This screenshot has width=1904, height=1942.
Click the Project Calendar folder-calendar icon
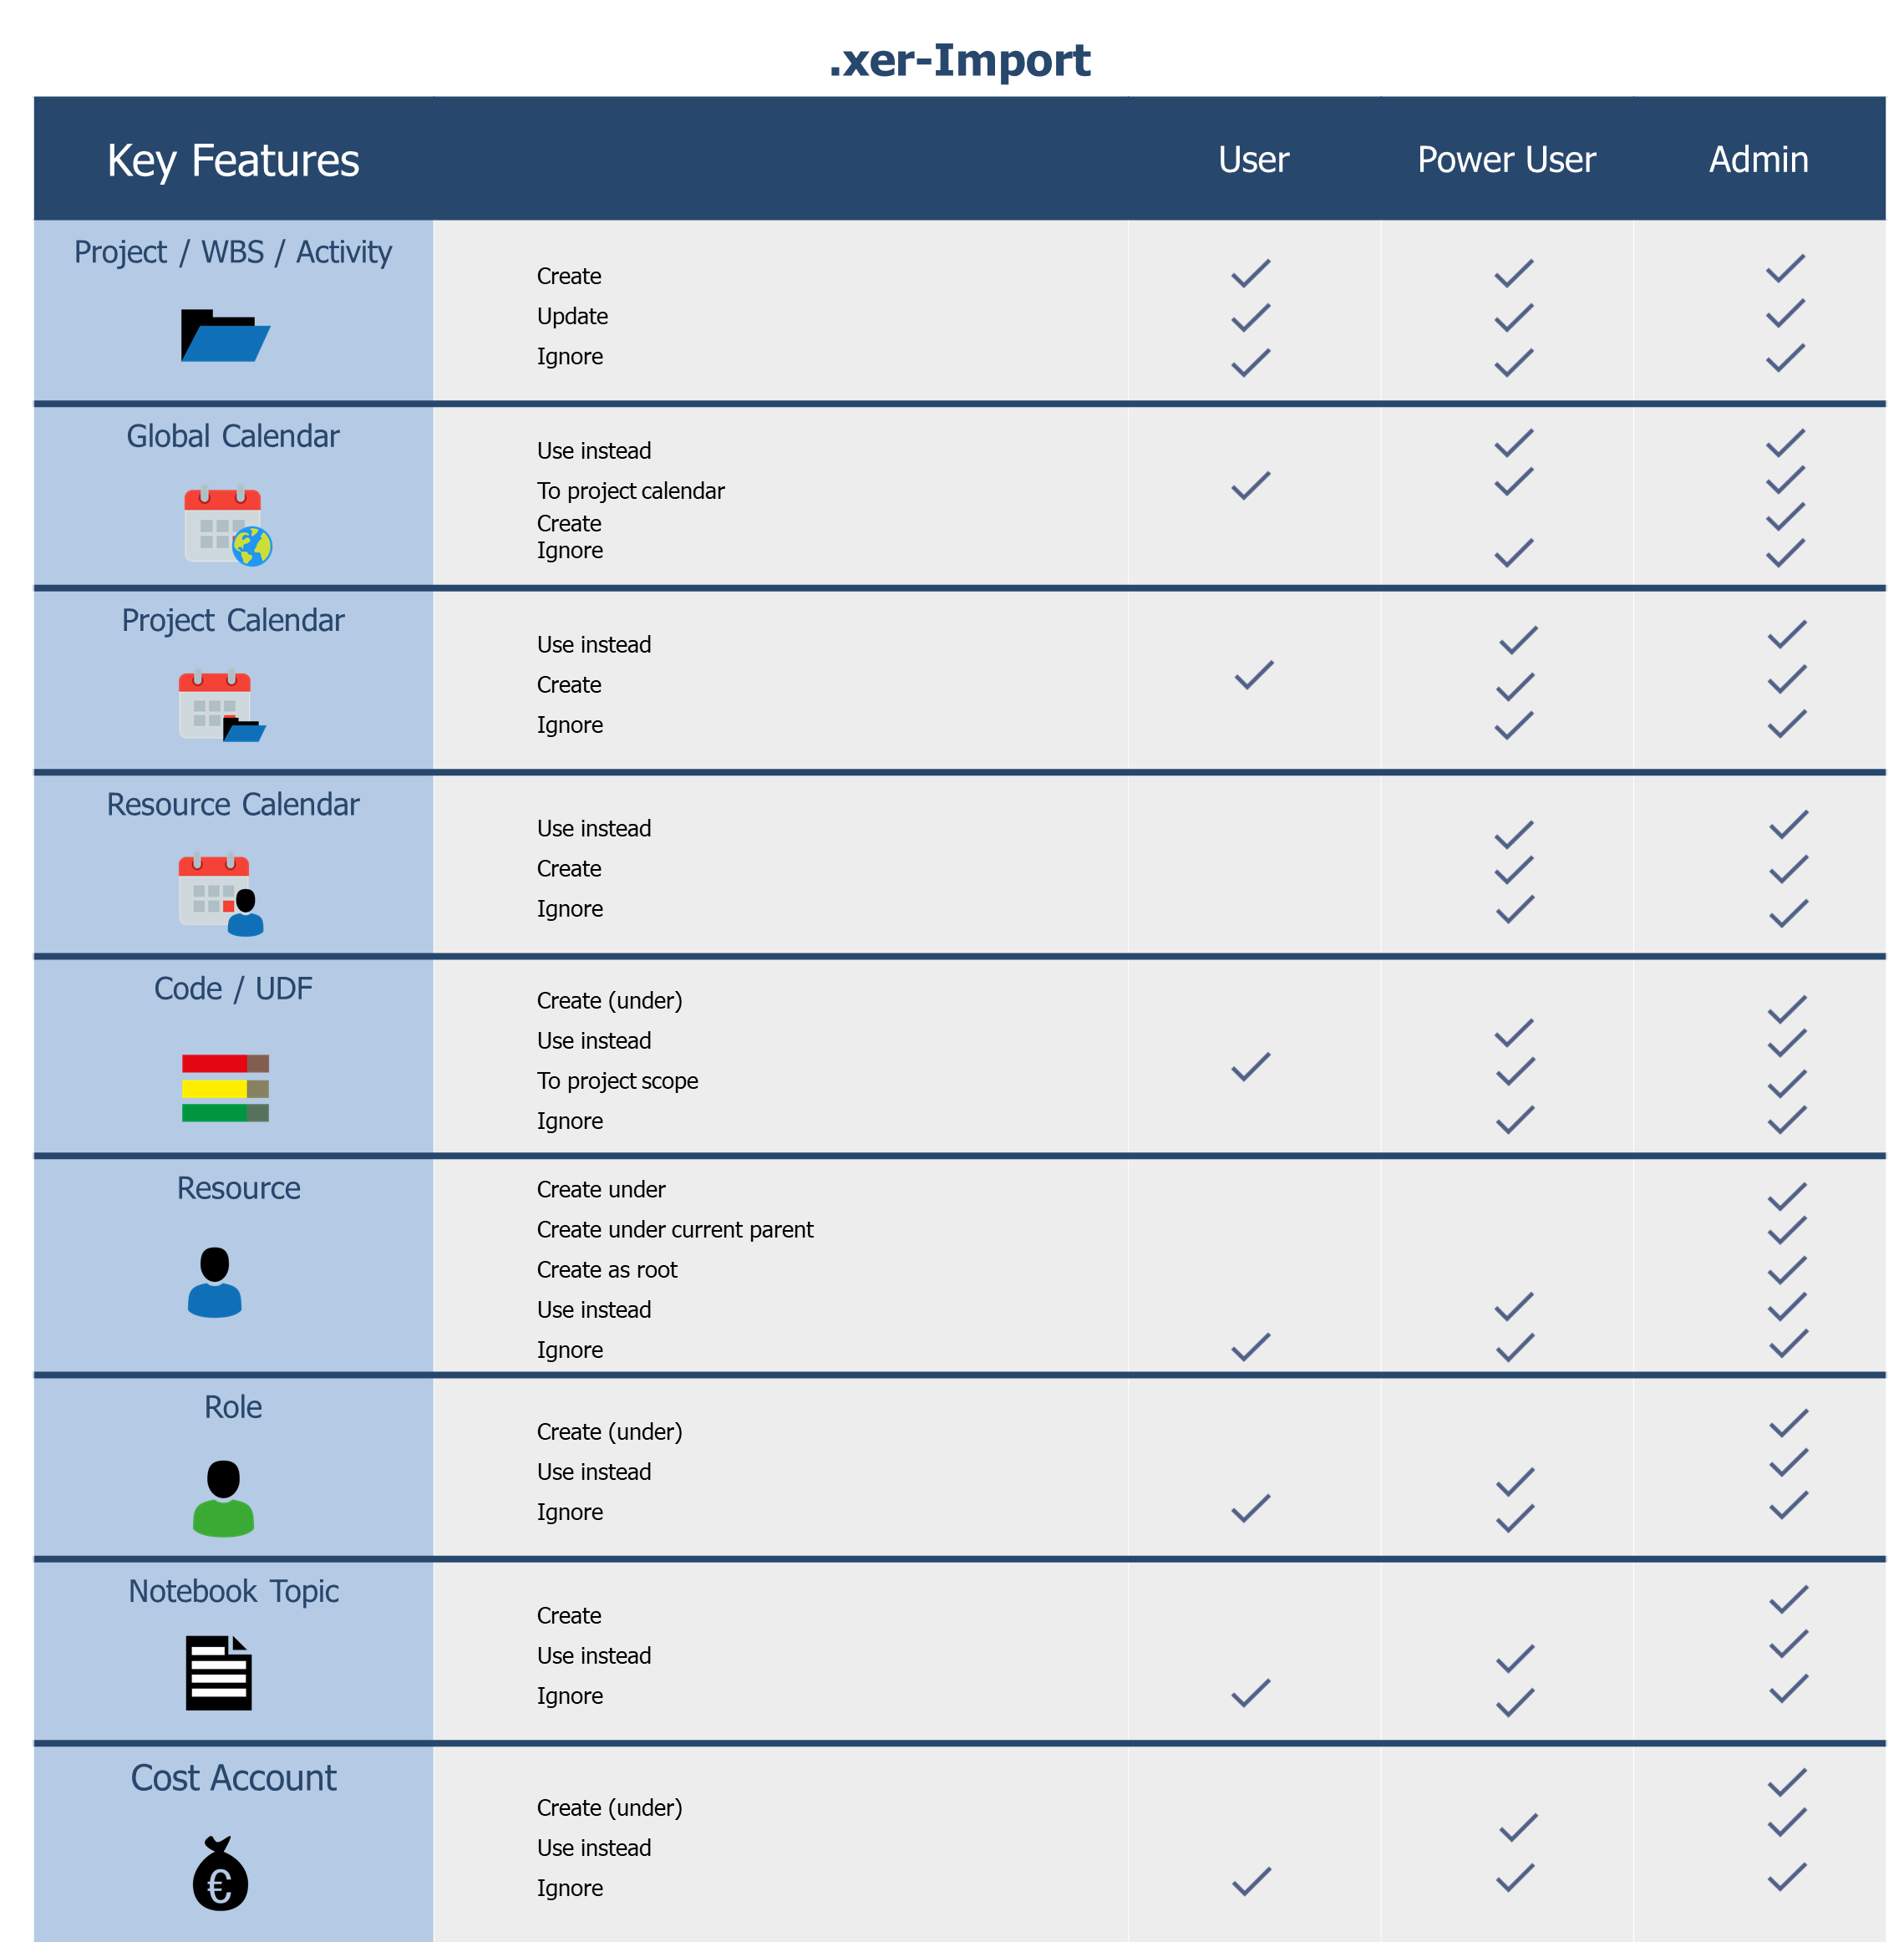tap(222, 706)
